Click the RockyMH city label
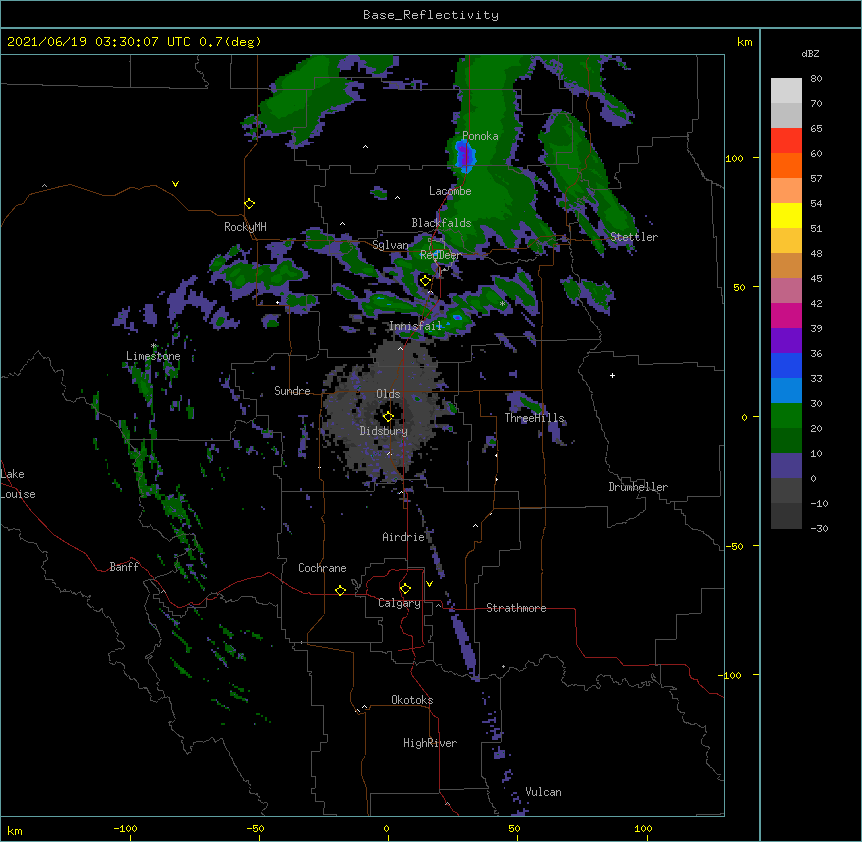This screenshot has width=862, height=842. (x=245, y=227)
